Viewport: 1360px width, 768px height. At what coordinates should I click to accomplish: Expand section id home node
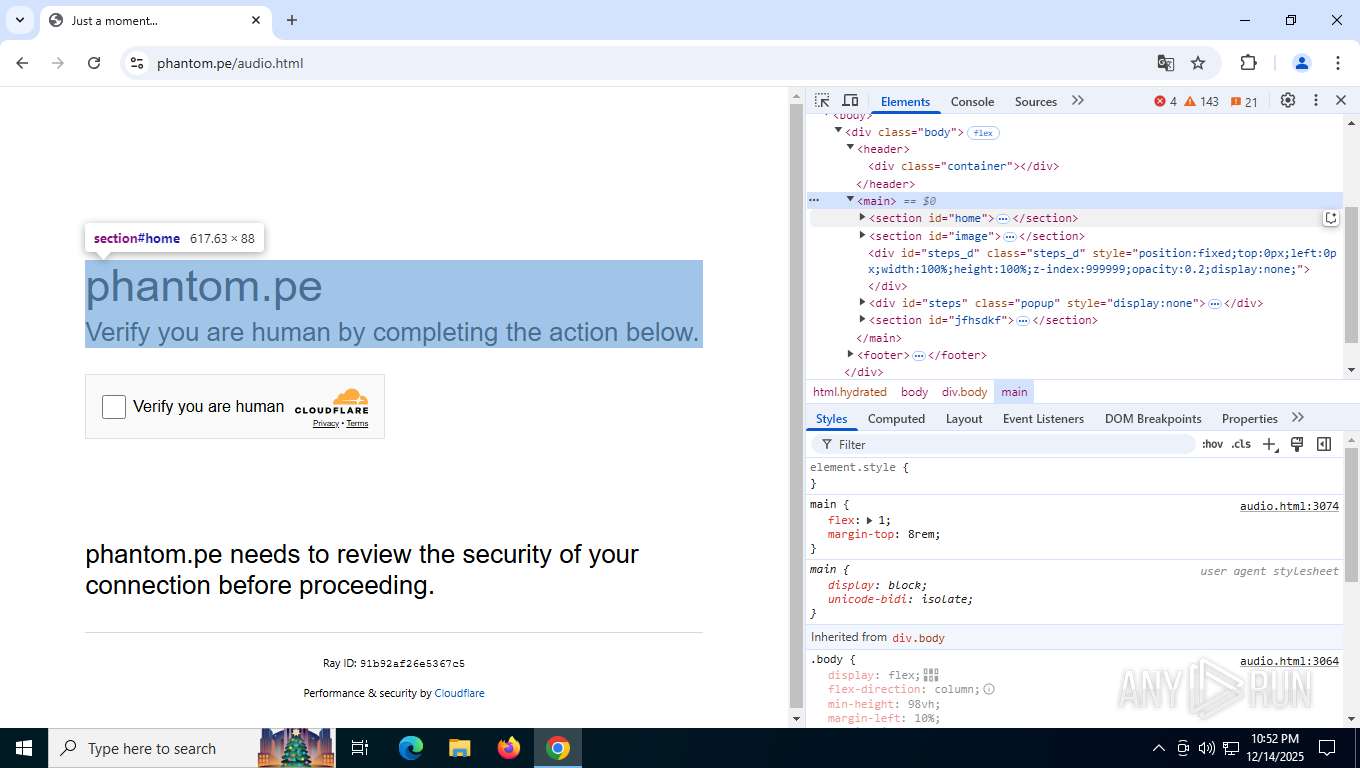point(862,217)
